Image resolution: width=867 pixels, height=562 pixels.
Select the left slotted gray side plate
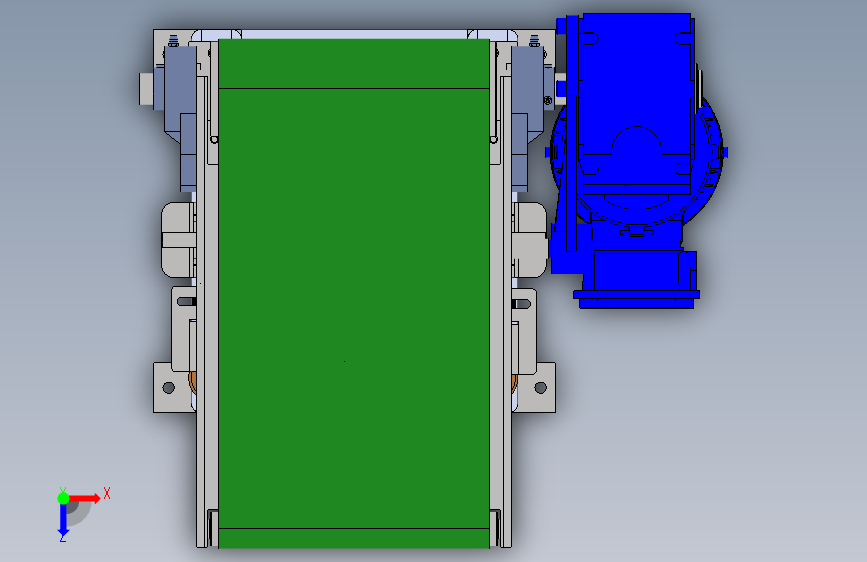point(184,329)
